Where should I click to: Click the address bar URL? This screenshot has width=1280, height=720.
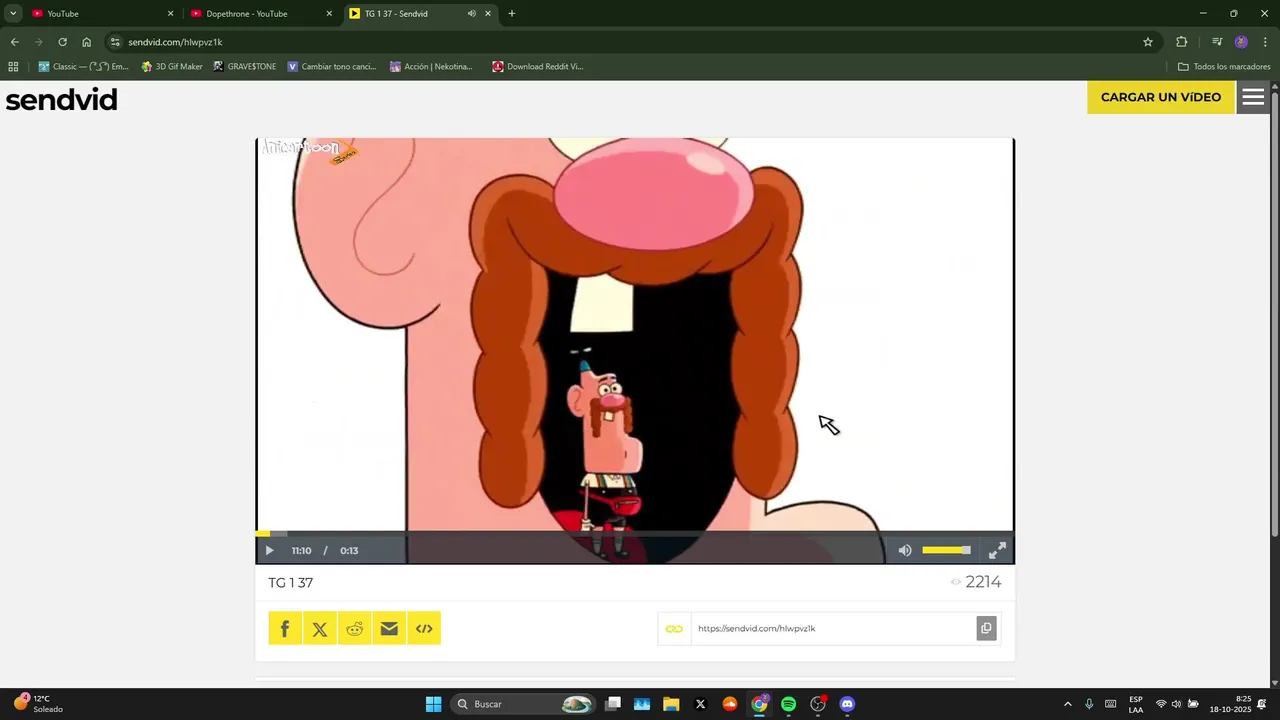[x=175, y=42]
